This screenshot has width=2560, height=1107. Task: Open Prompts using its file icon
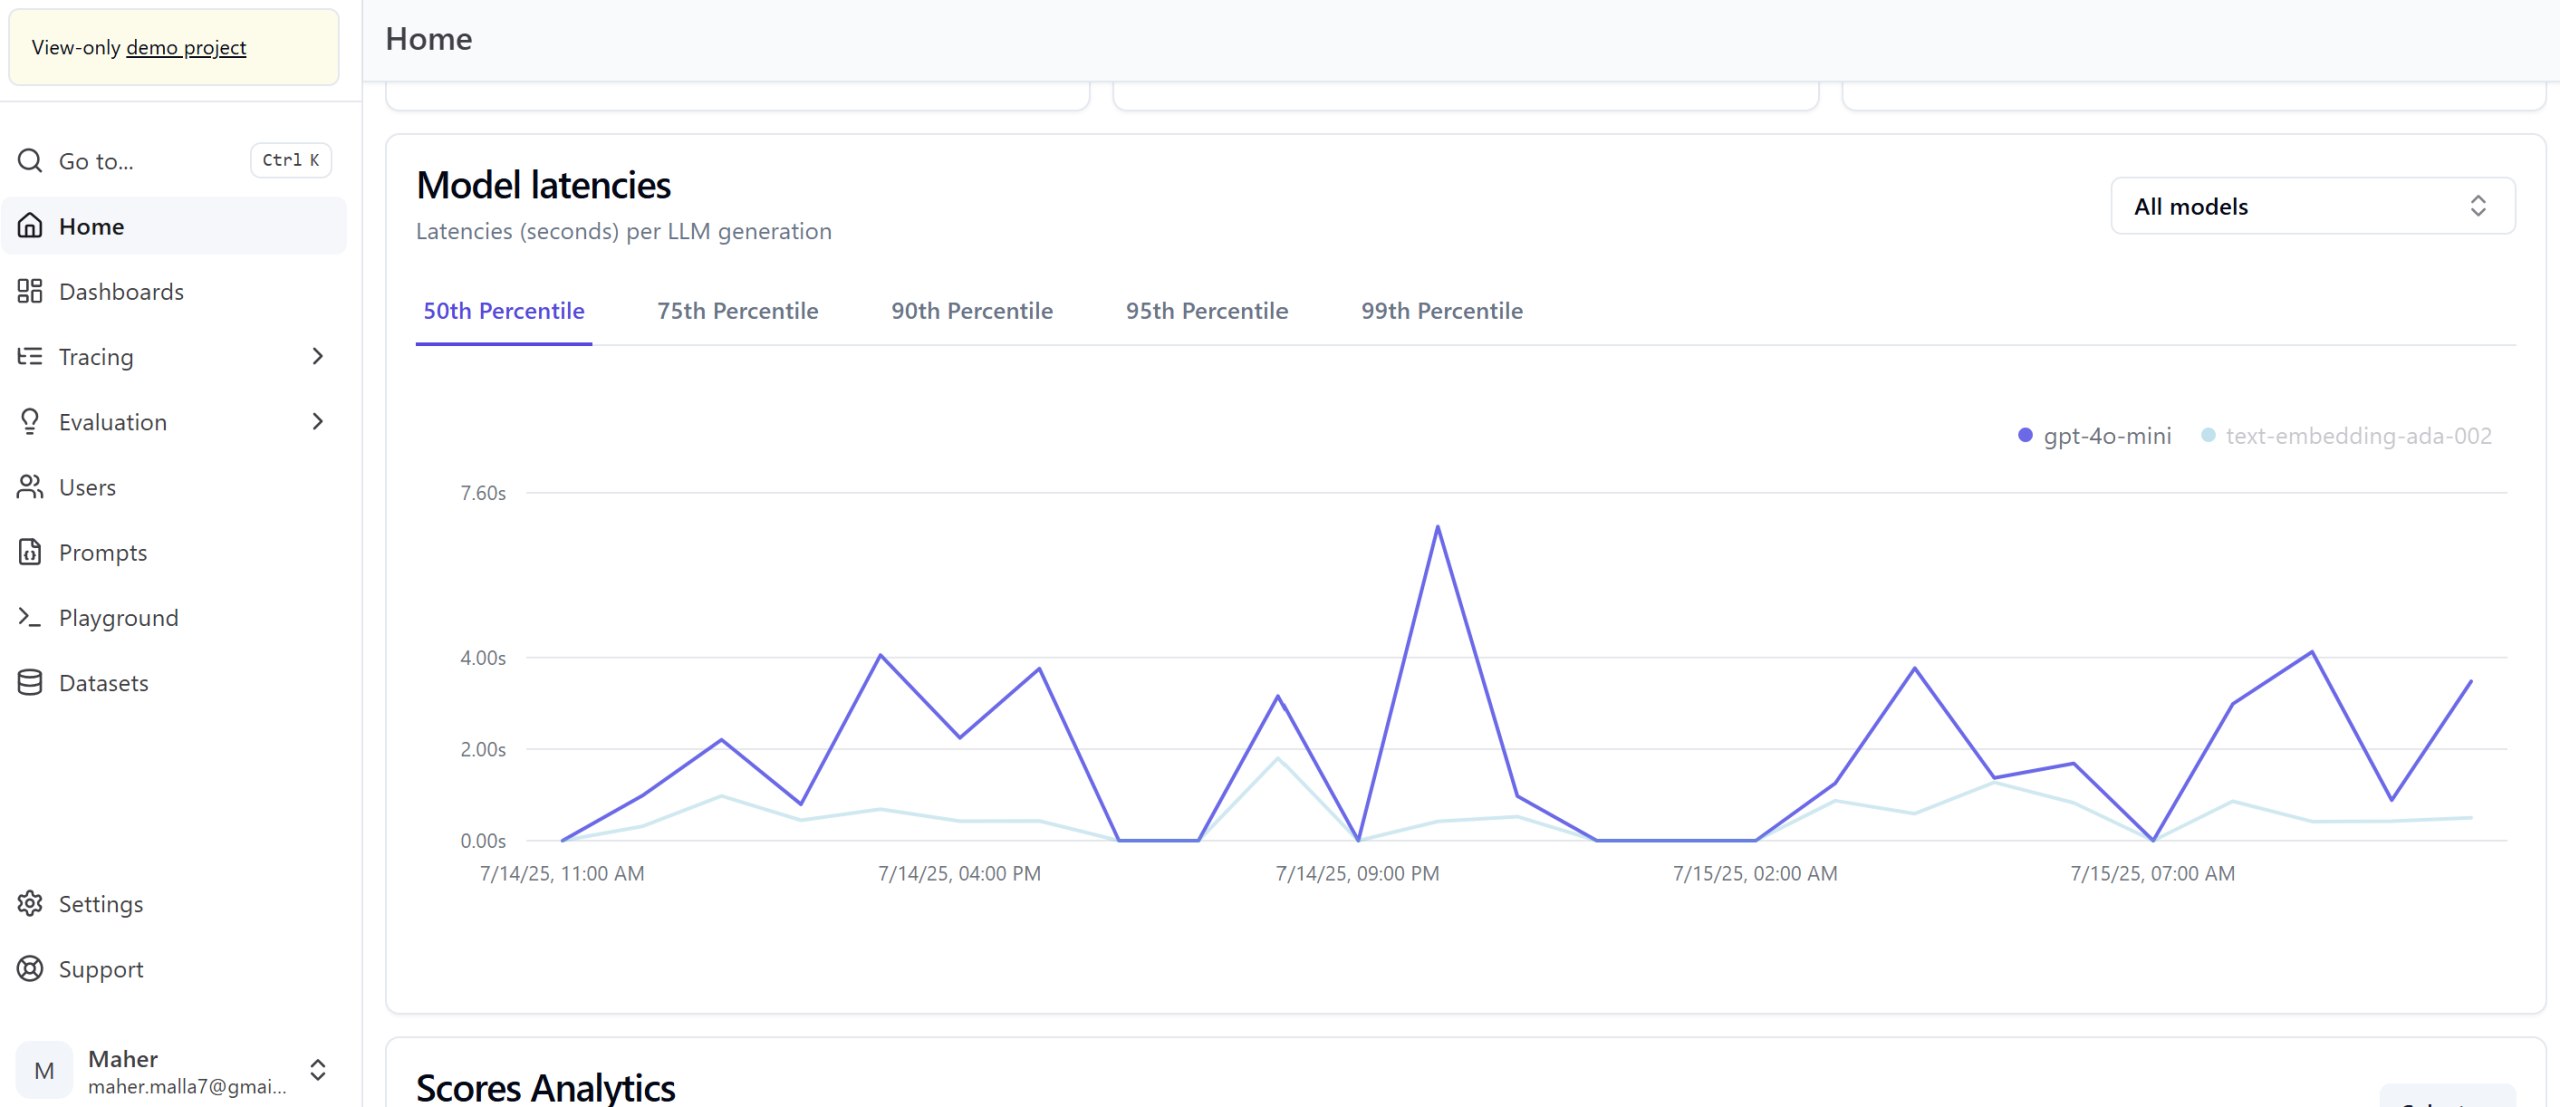[30, 552]
